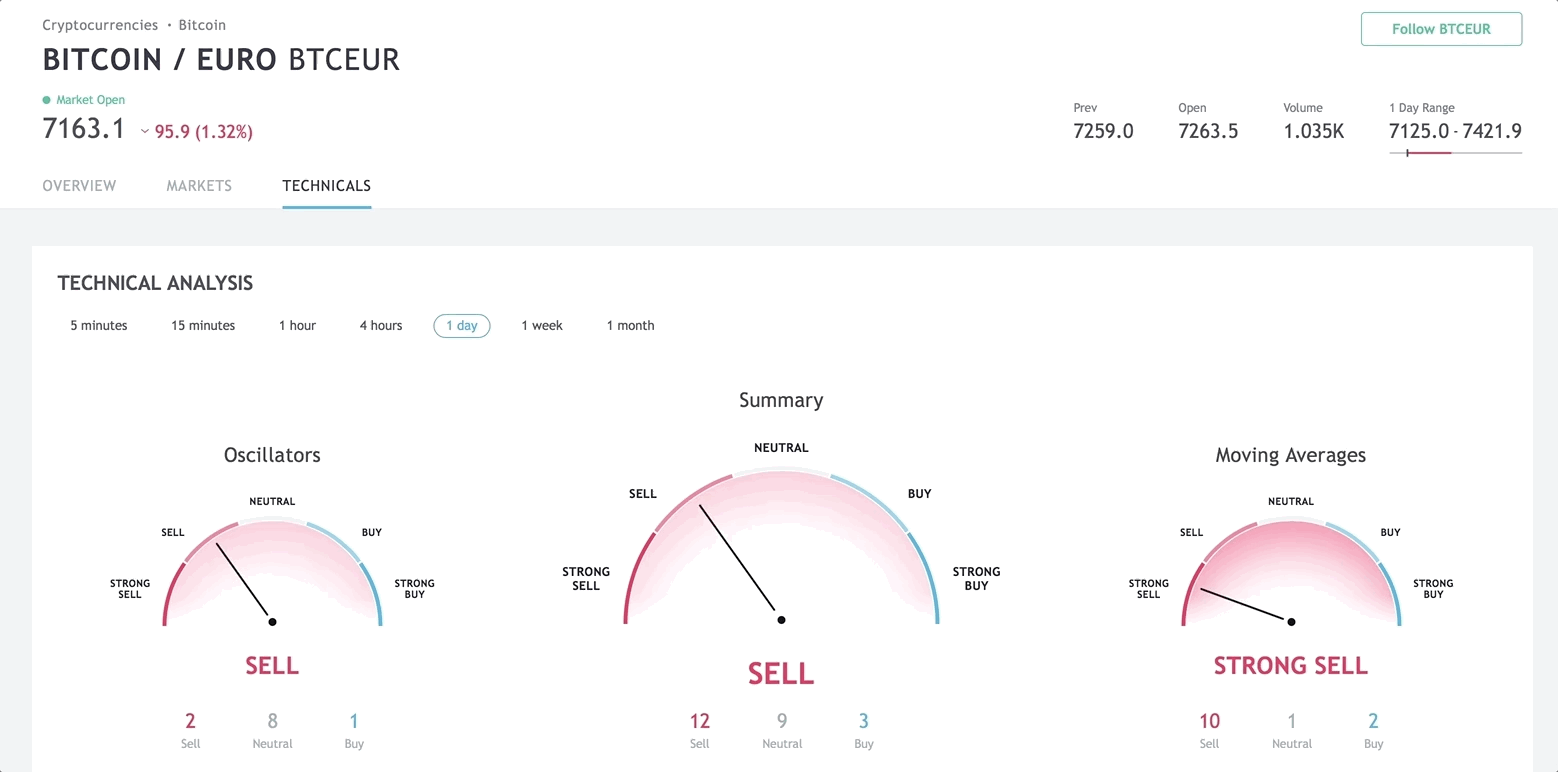Viewport: 1558px width, 772px height.
Task: Select the Technicals tab
Action: pos(327,186)
